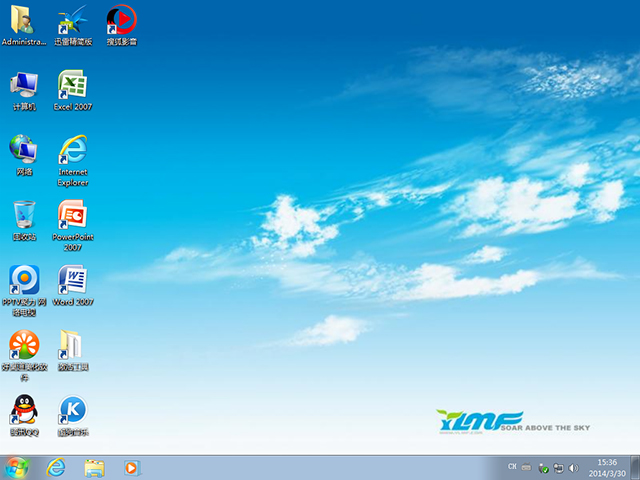
Task: Select the Sohu video player desktop icon
Action: (x=121, y=21)
